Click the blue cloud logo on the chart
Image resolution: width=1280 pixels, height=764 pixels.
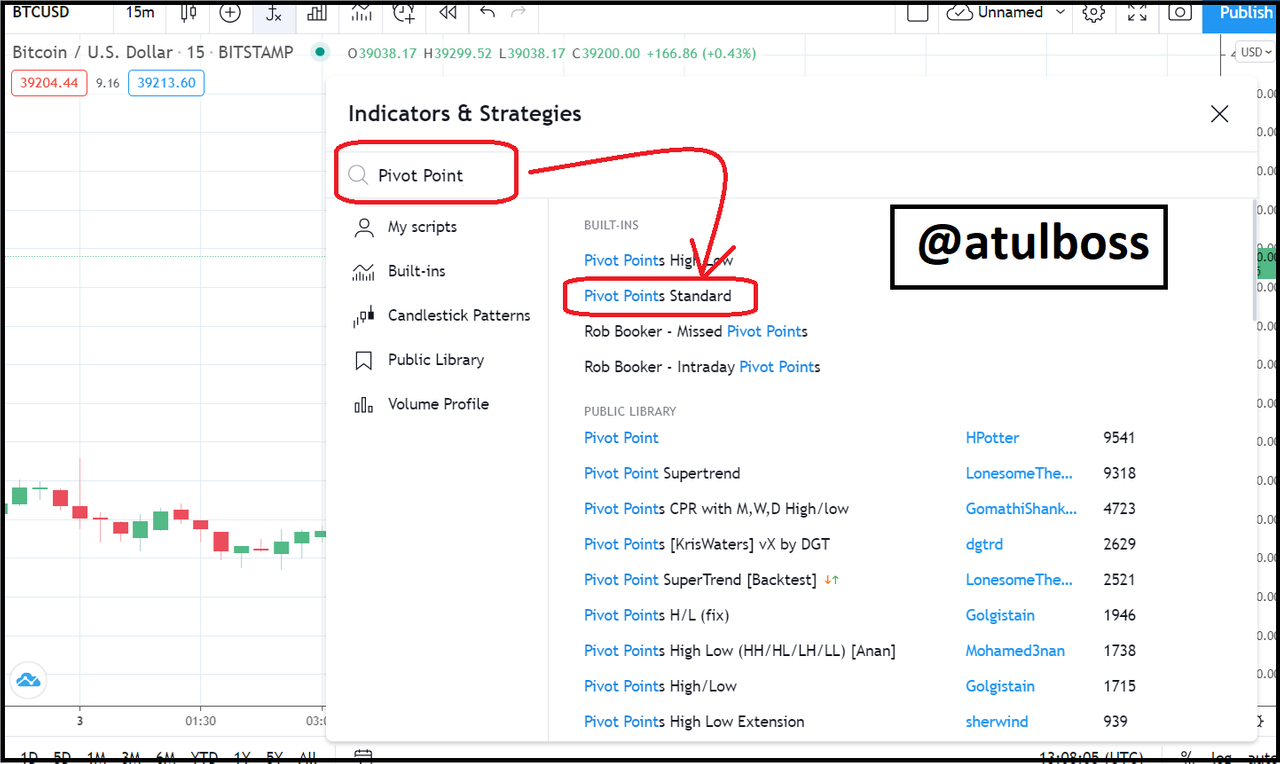(28, 681)
